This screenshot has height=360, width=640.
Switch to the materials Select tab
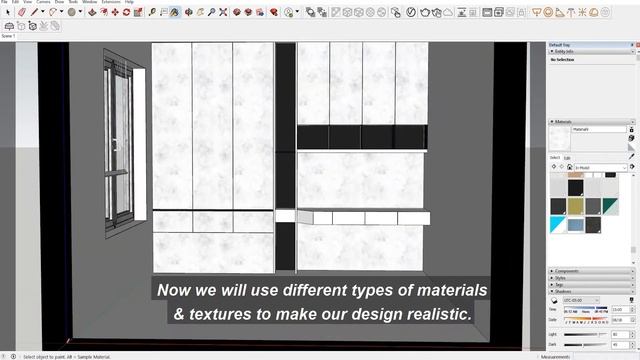click(x=555, y=158)
